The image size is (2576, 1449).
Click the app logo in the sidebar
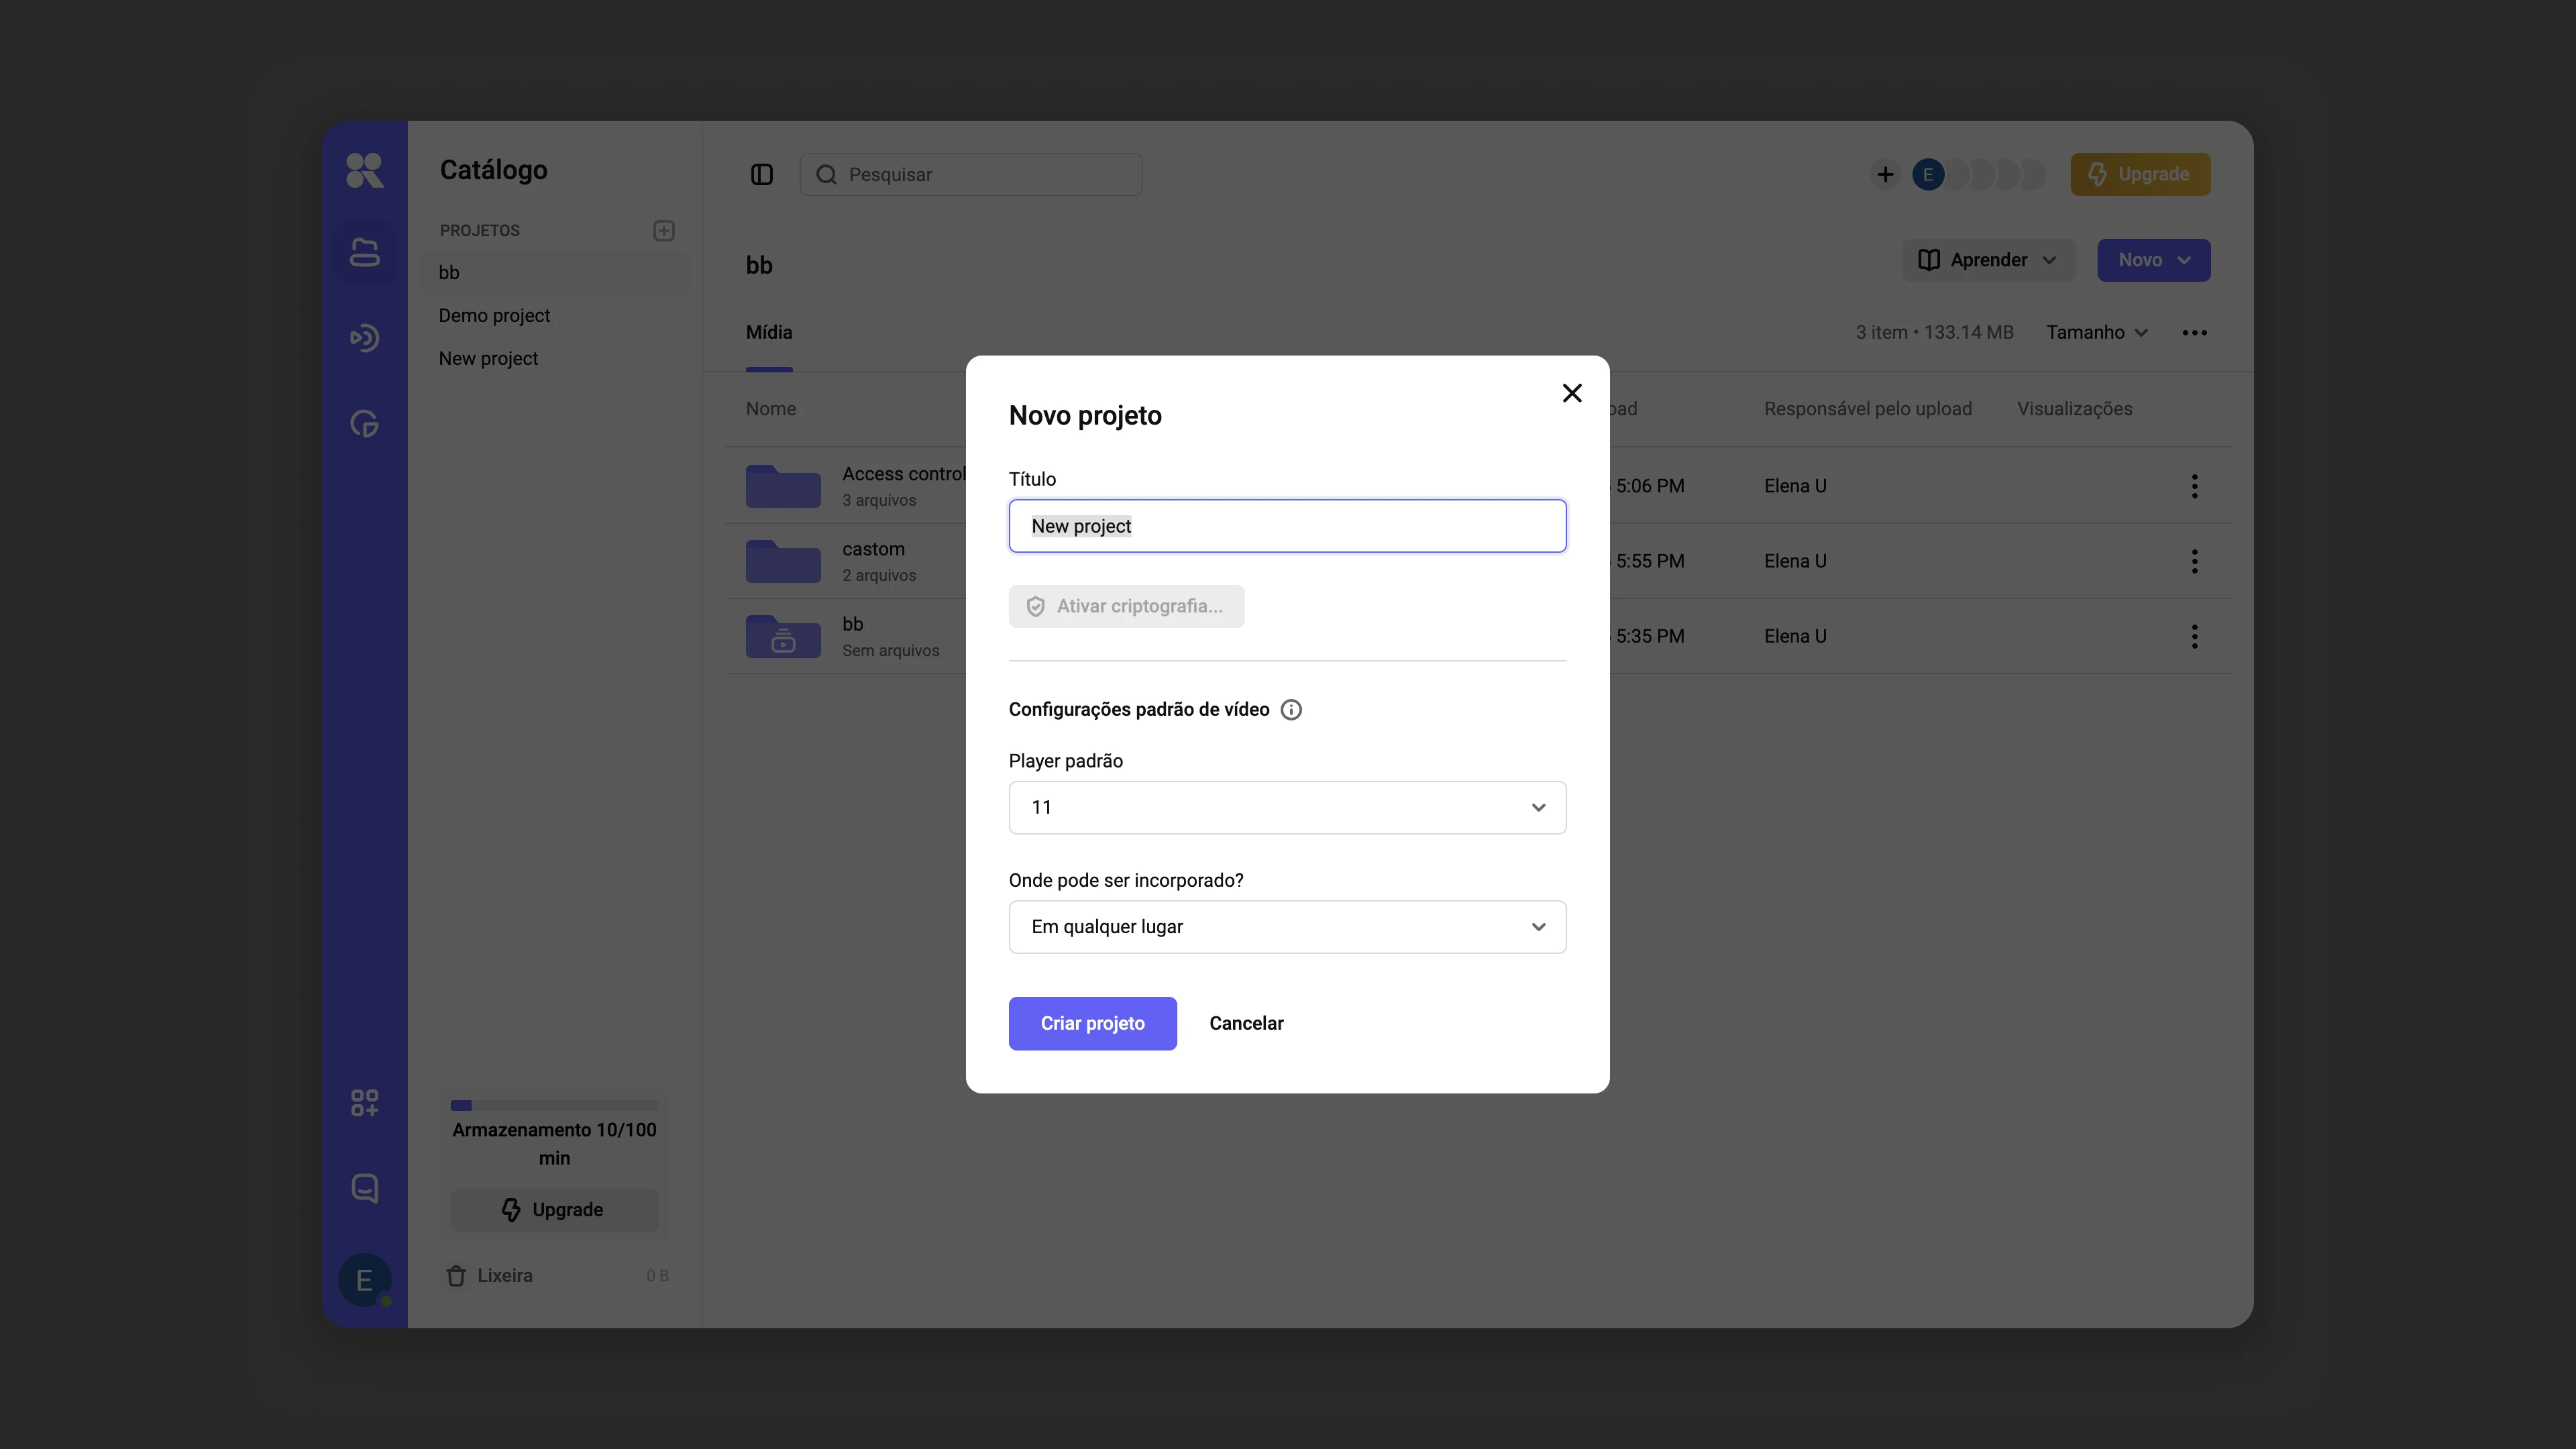[364, 170]
